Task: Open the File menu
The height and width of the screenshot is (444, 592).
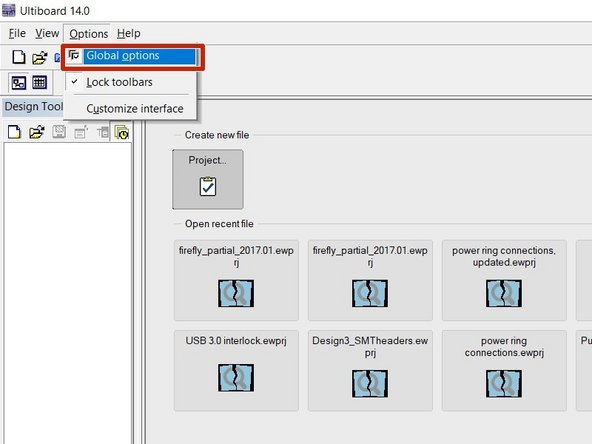Action: pyautogui.click(x=17, y=34)
